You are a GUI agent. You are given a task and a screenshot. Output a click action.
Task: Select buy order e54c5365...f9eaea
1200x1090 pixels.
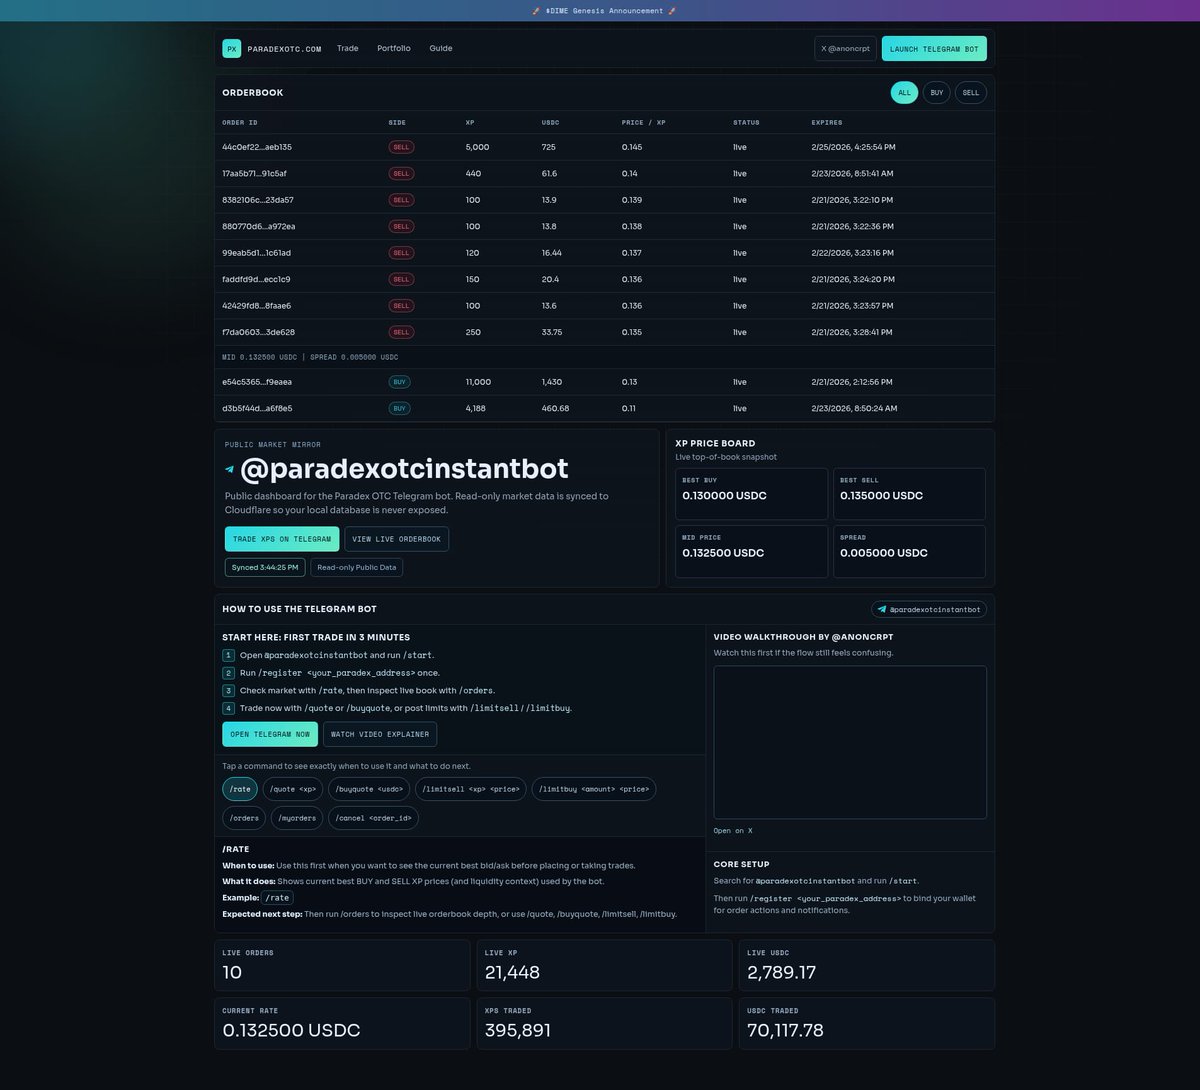click(x=604, y=382)
